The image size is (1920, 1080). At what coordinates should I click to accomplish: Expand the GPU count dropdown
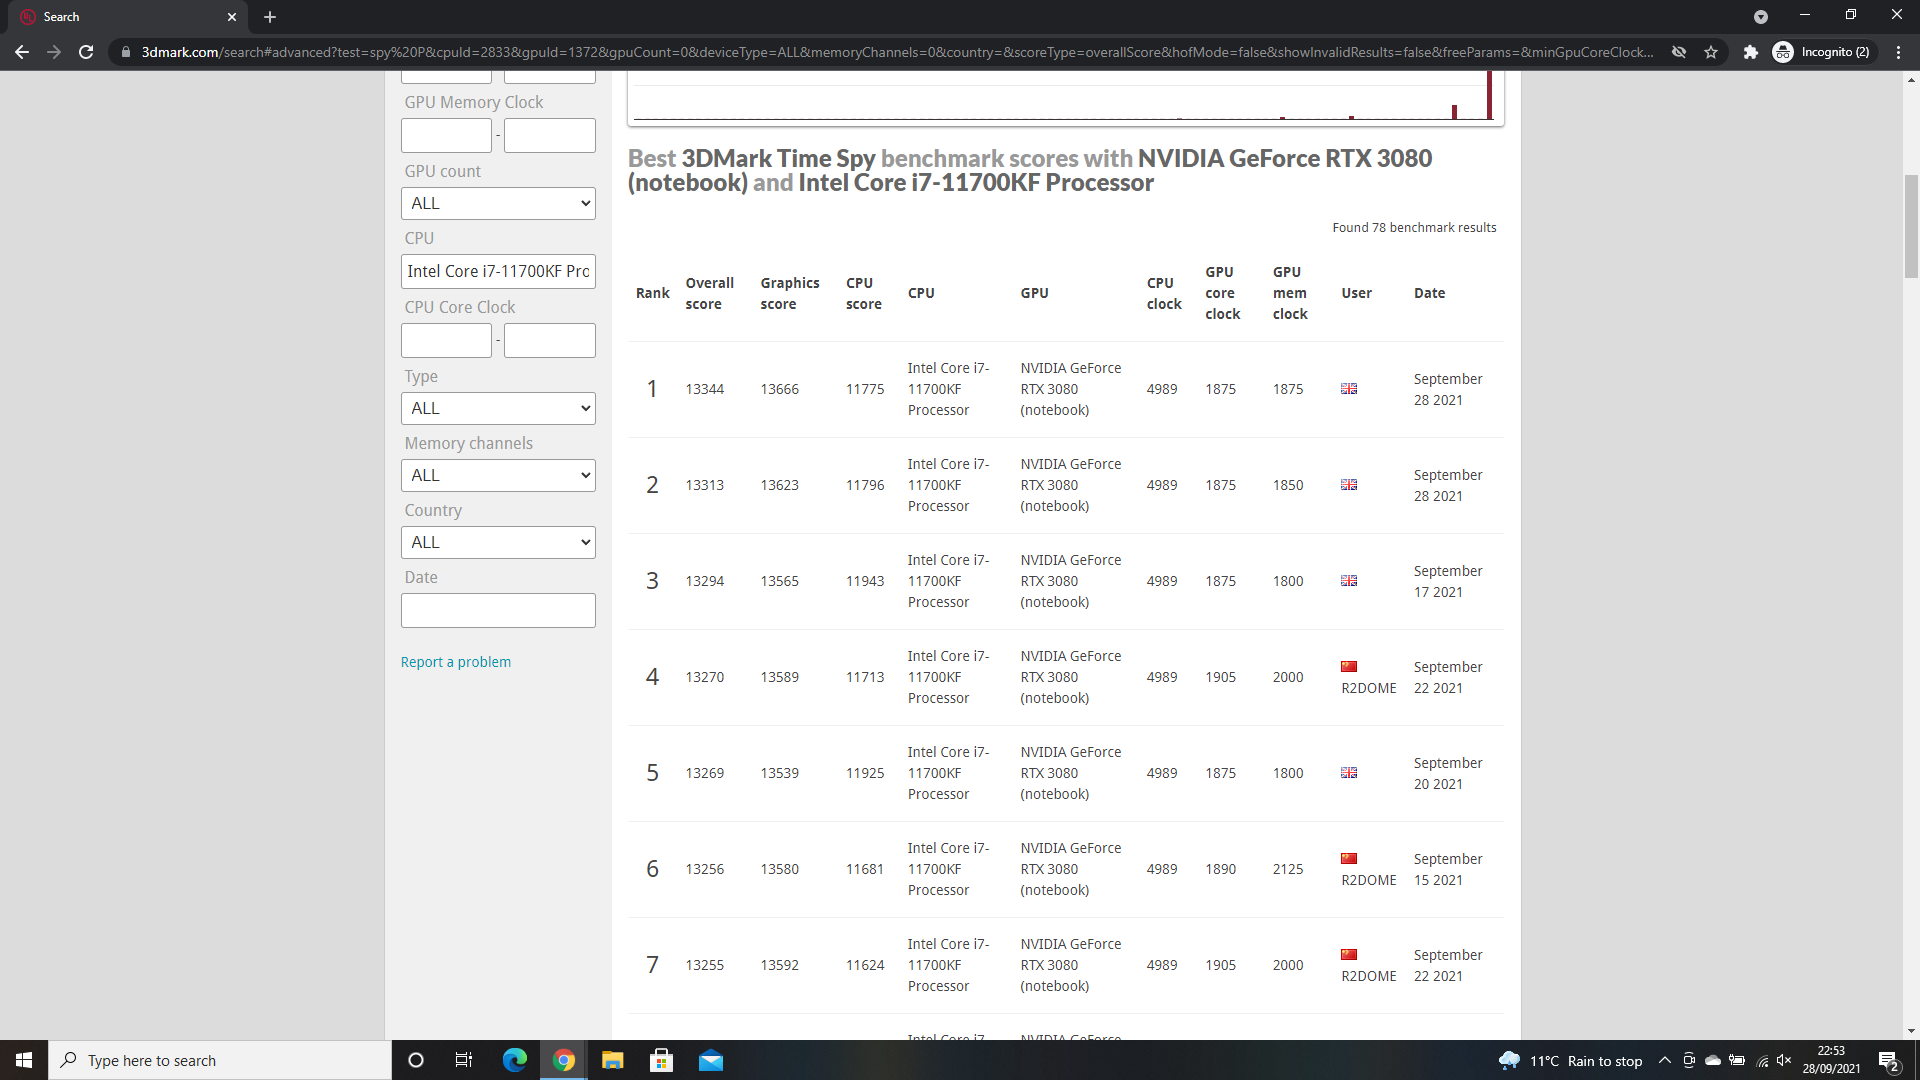[x=498, y=203]
